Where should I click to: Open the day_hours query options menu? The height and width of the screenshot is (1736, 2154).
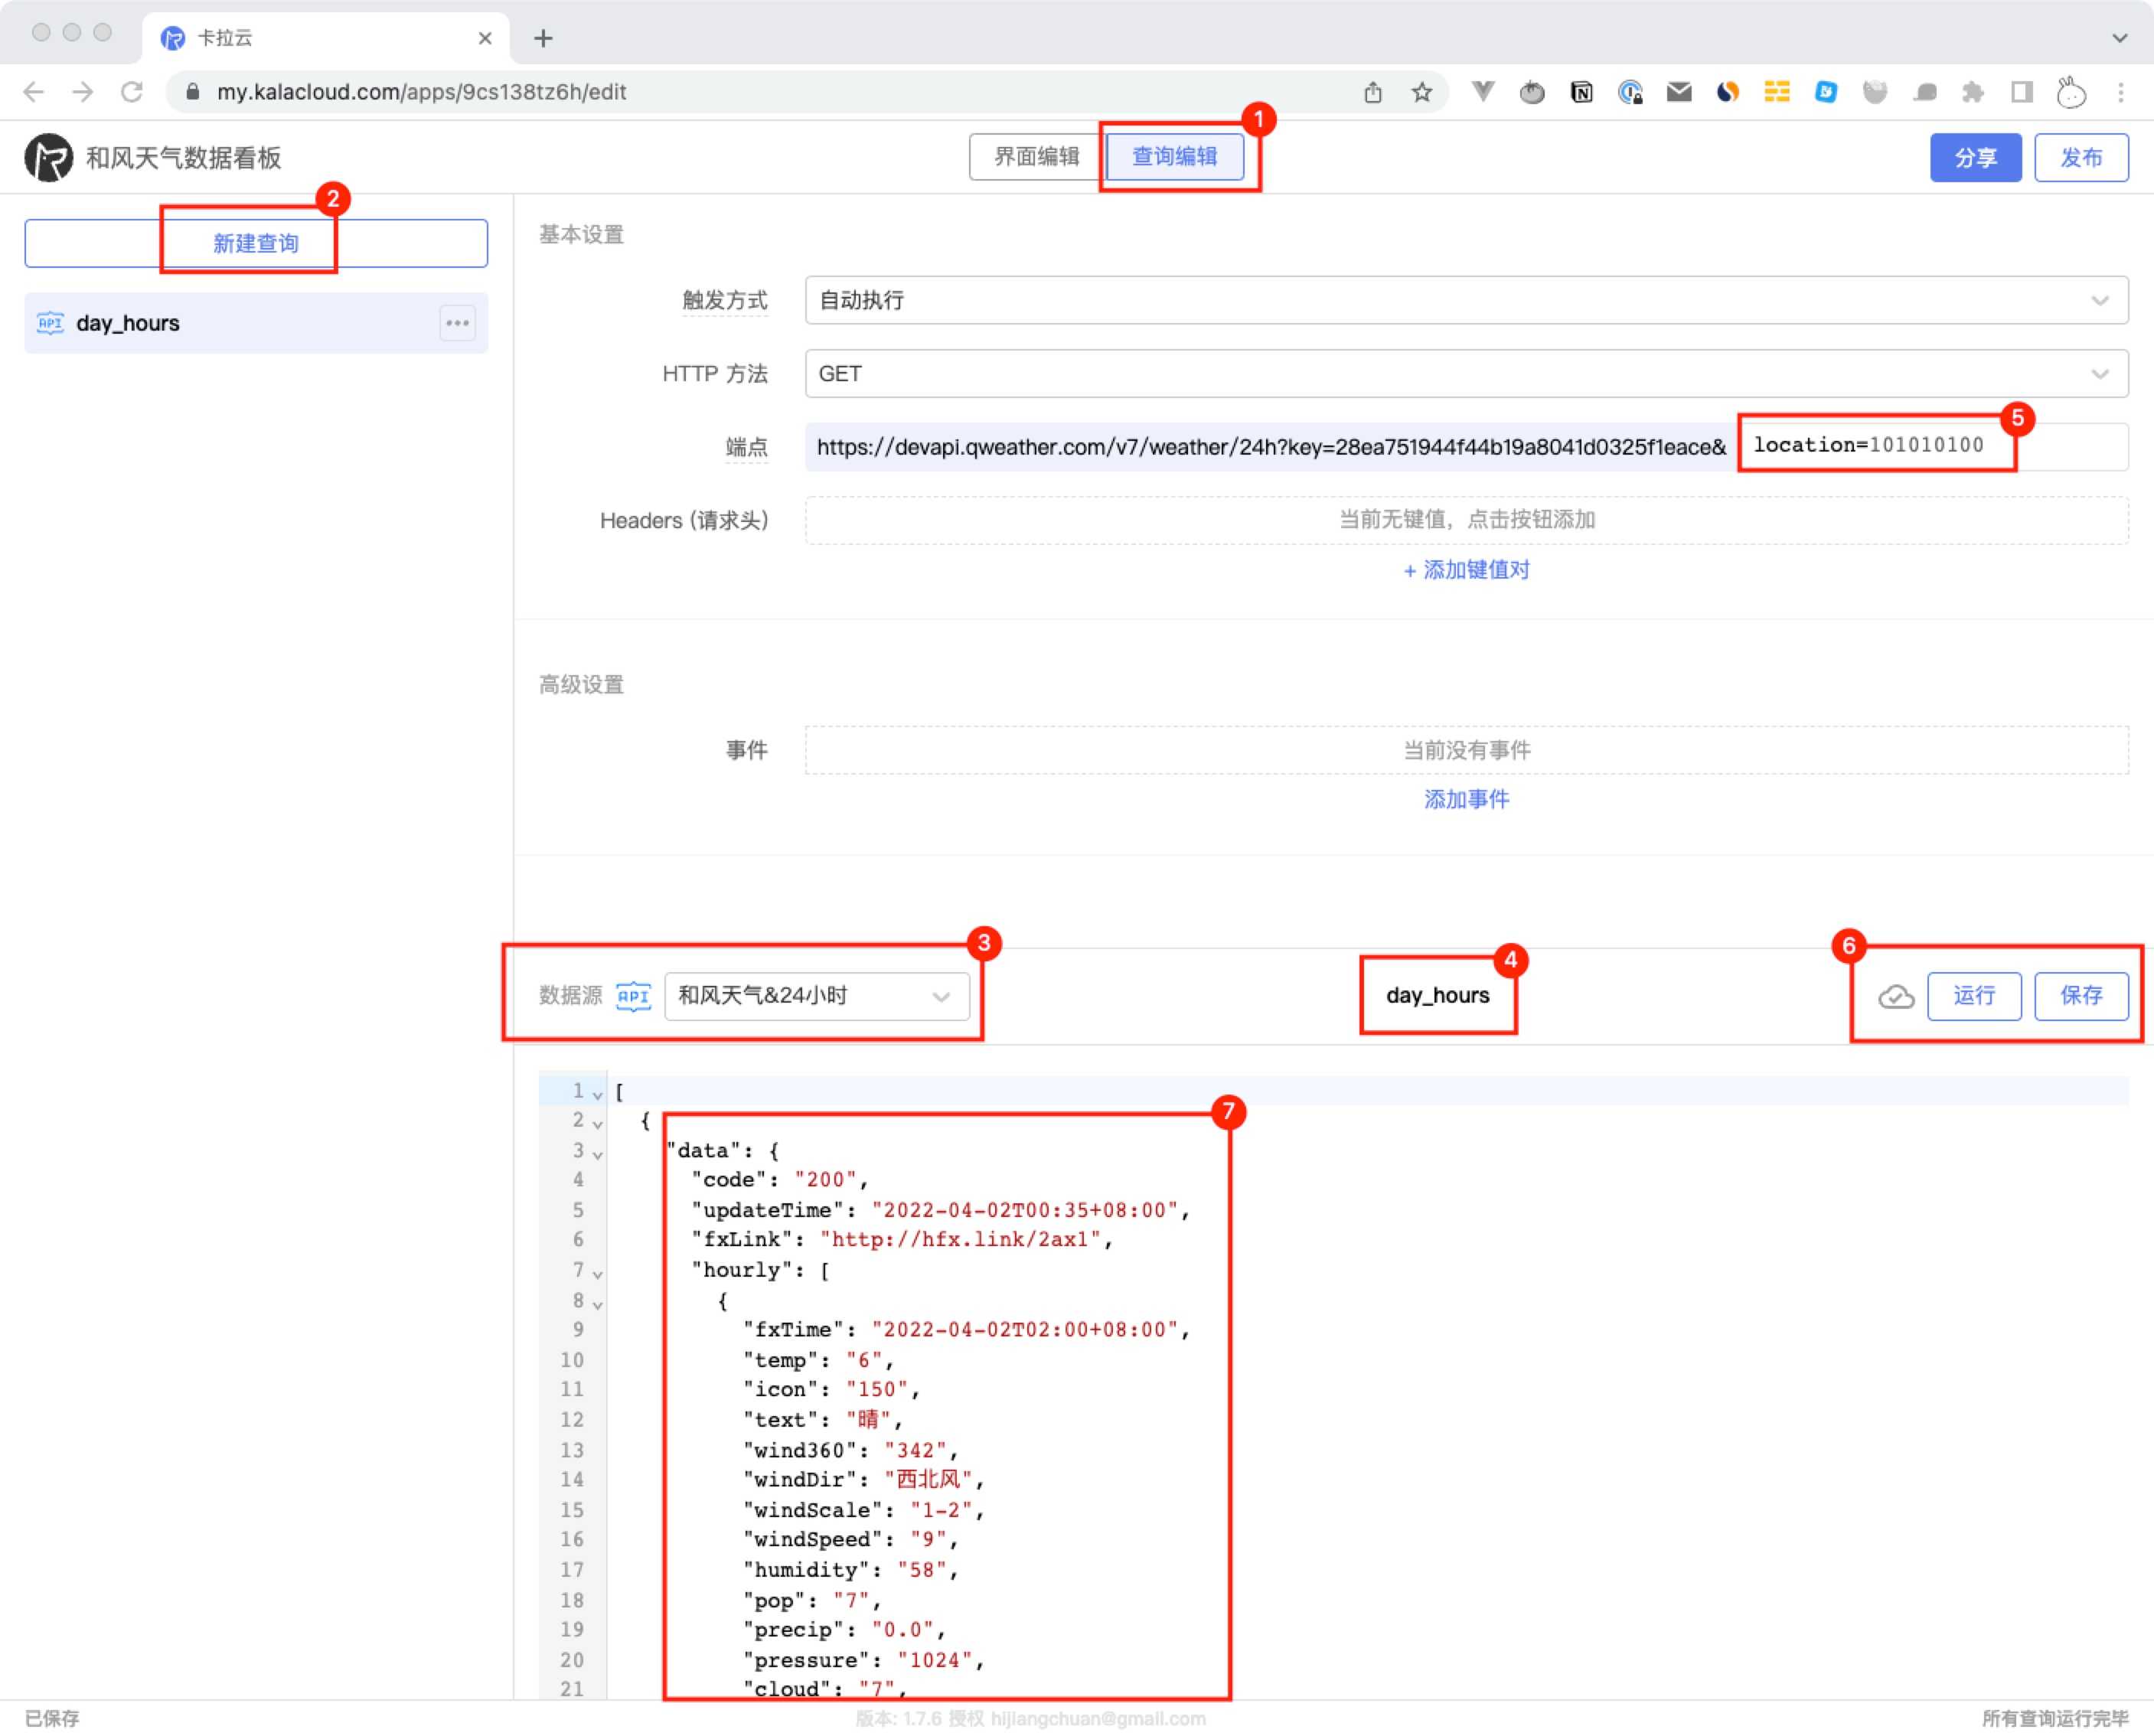(x=457, y=323)
